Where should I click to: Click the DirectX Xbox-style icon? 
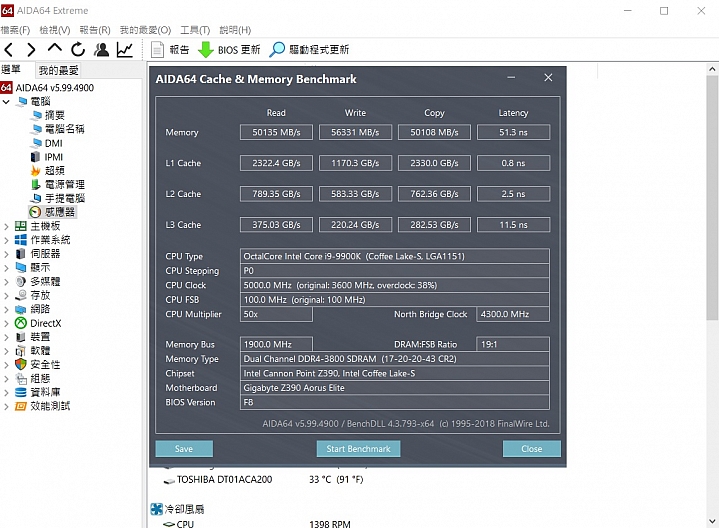tap(21, 323)
